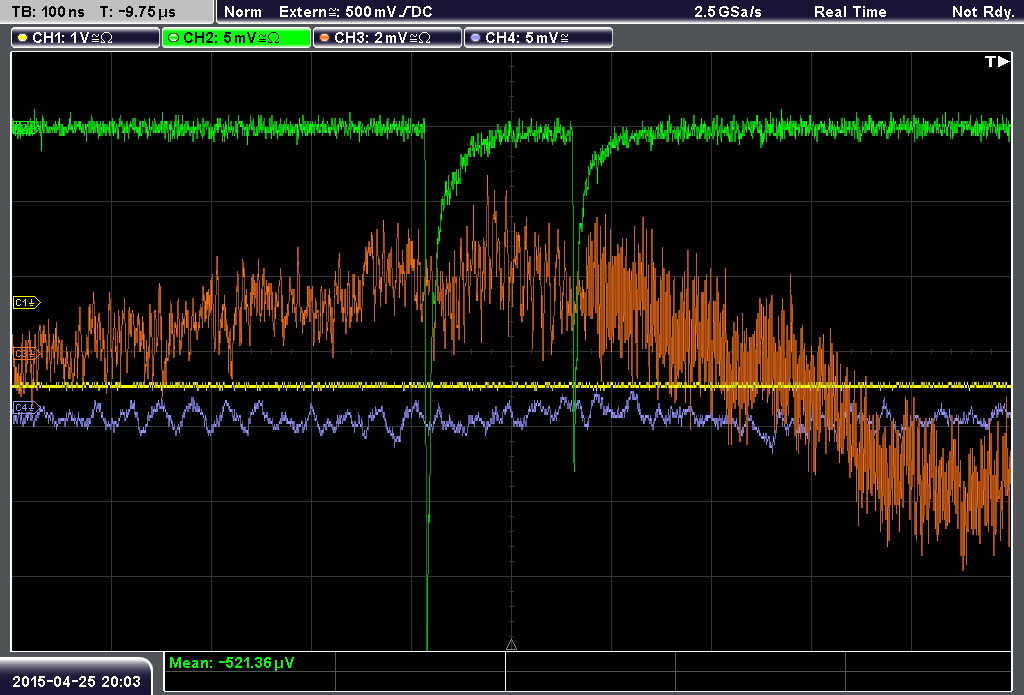Click the Not Rdy. status indicator
Image resolution: width=1024 pixels, height=695 pixels.
point(983,12)
